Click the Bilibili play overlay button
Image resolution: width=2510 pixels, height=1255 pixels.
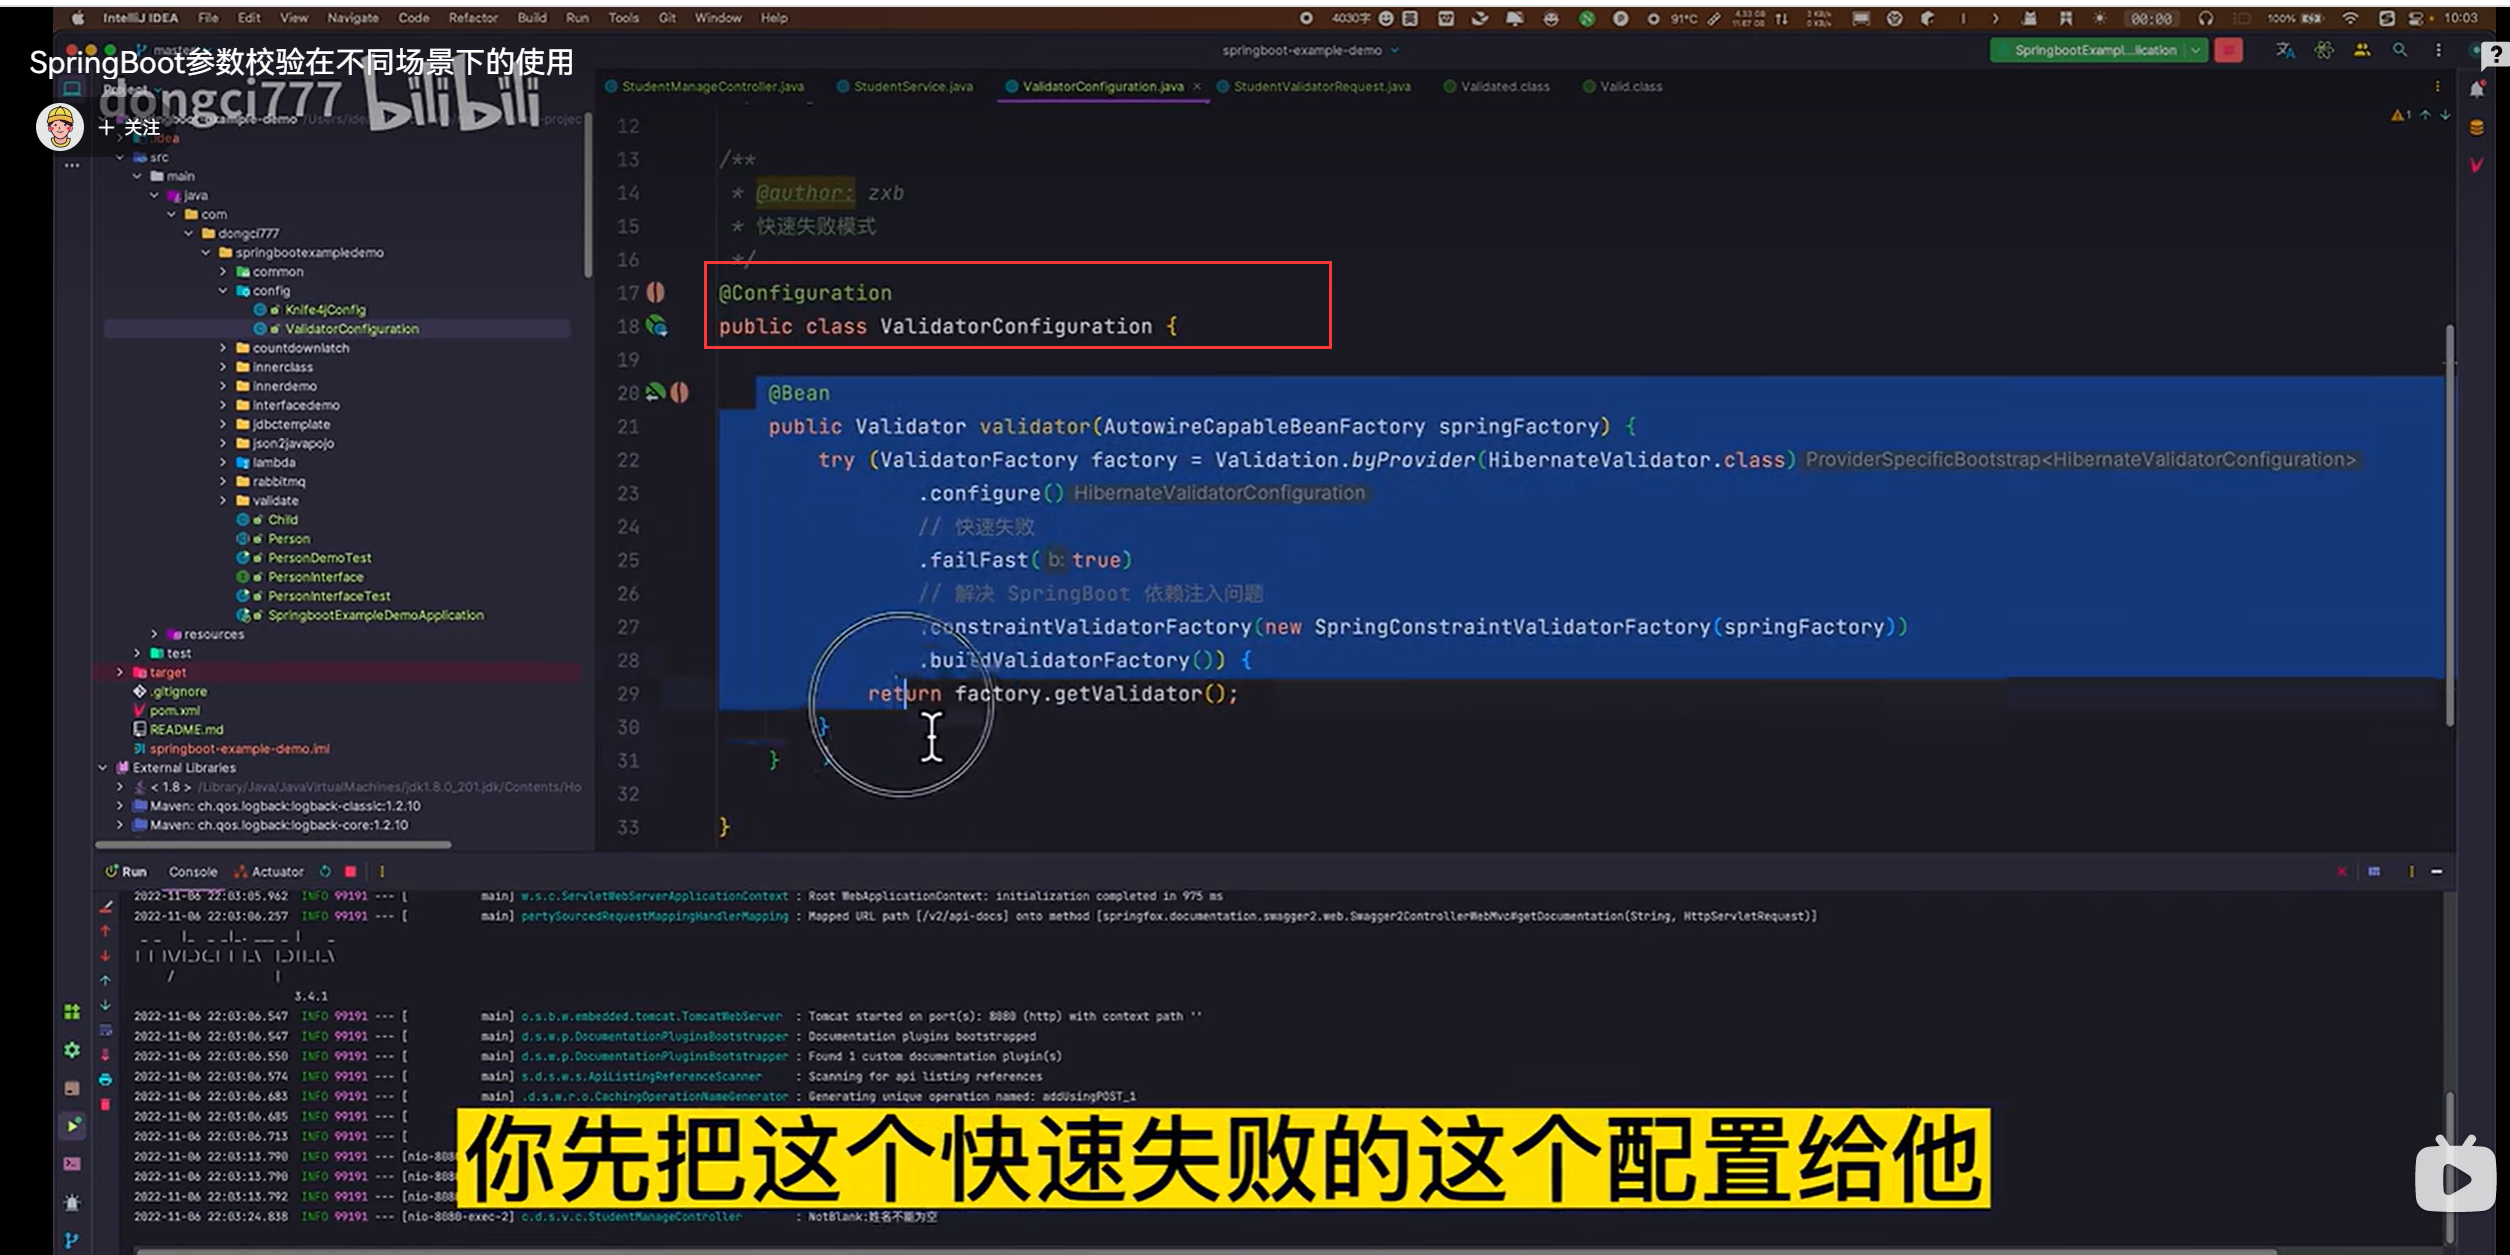point(2455,1177)
